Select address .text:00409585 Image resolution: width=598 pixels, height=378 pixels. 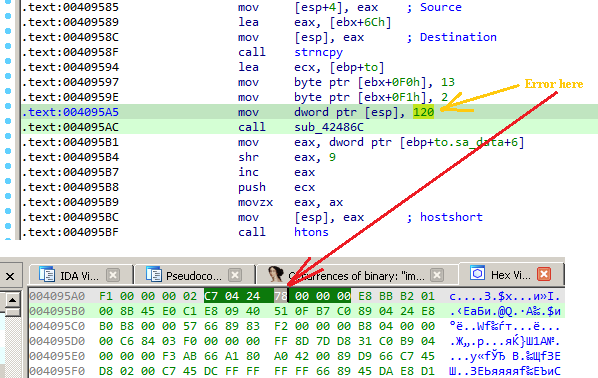click(70, 7)
